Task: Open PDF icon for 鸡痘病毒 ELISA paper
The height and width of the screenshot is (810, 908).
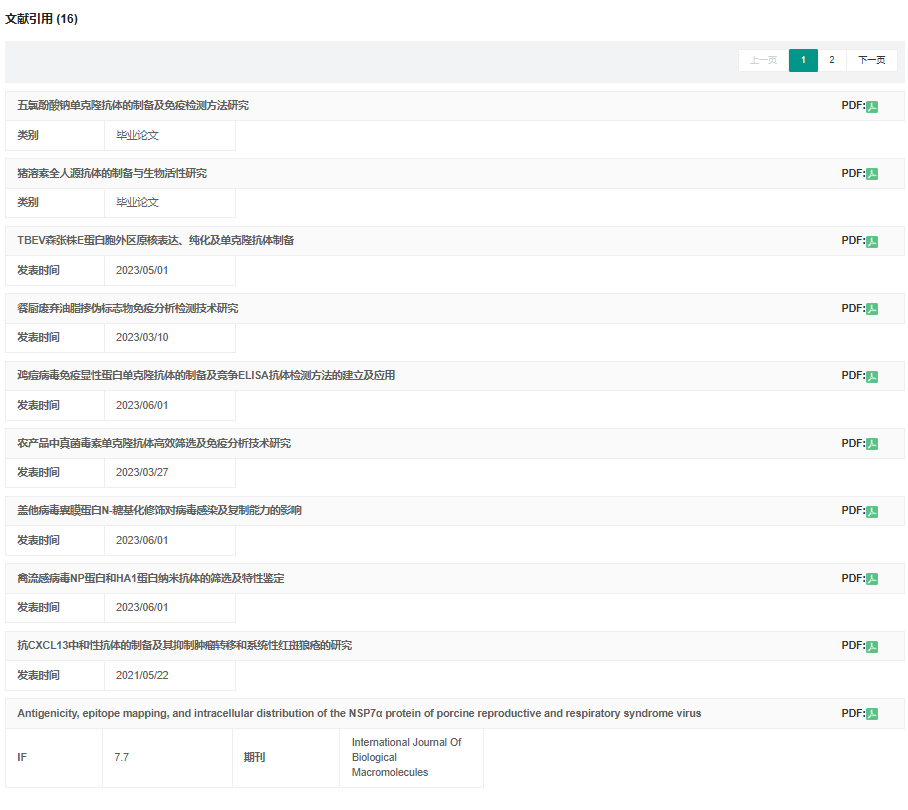Action: pyautogui.click(x=872, y=376)
